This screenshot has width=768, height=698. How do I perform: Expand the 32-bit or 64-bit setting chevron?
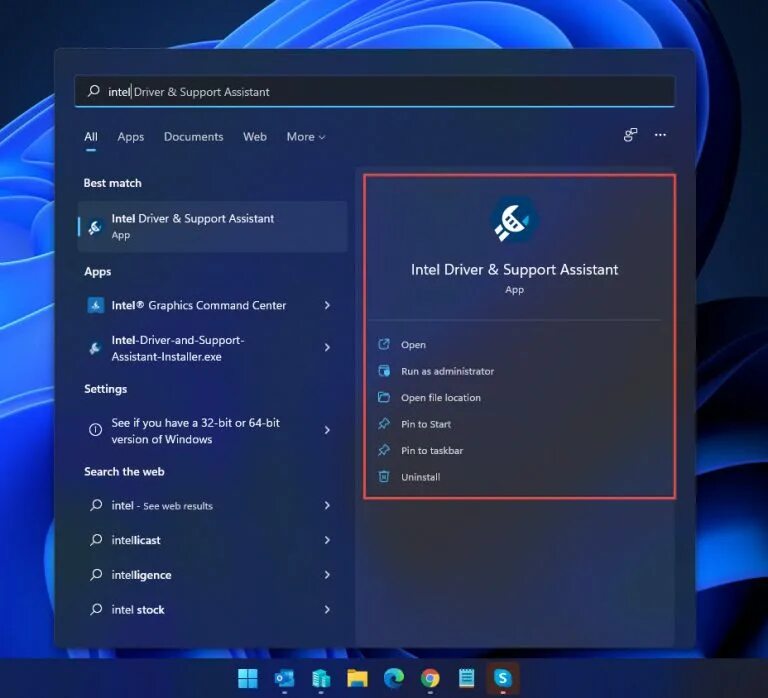tap(327, 430)
